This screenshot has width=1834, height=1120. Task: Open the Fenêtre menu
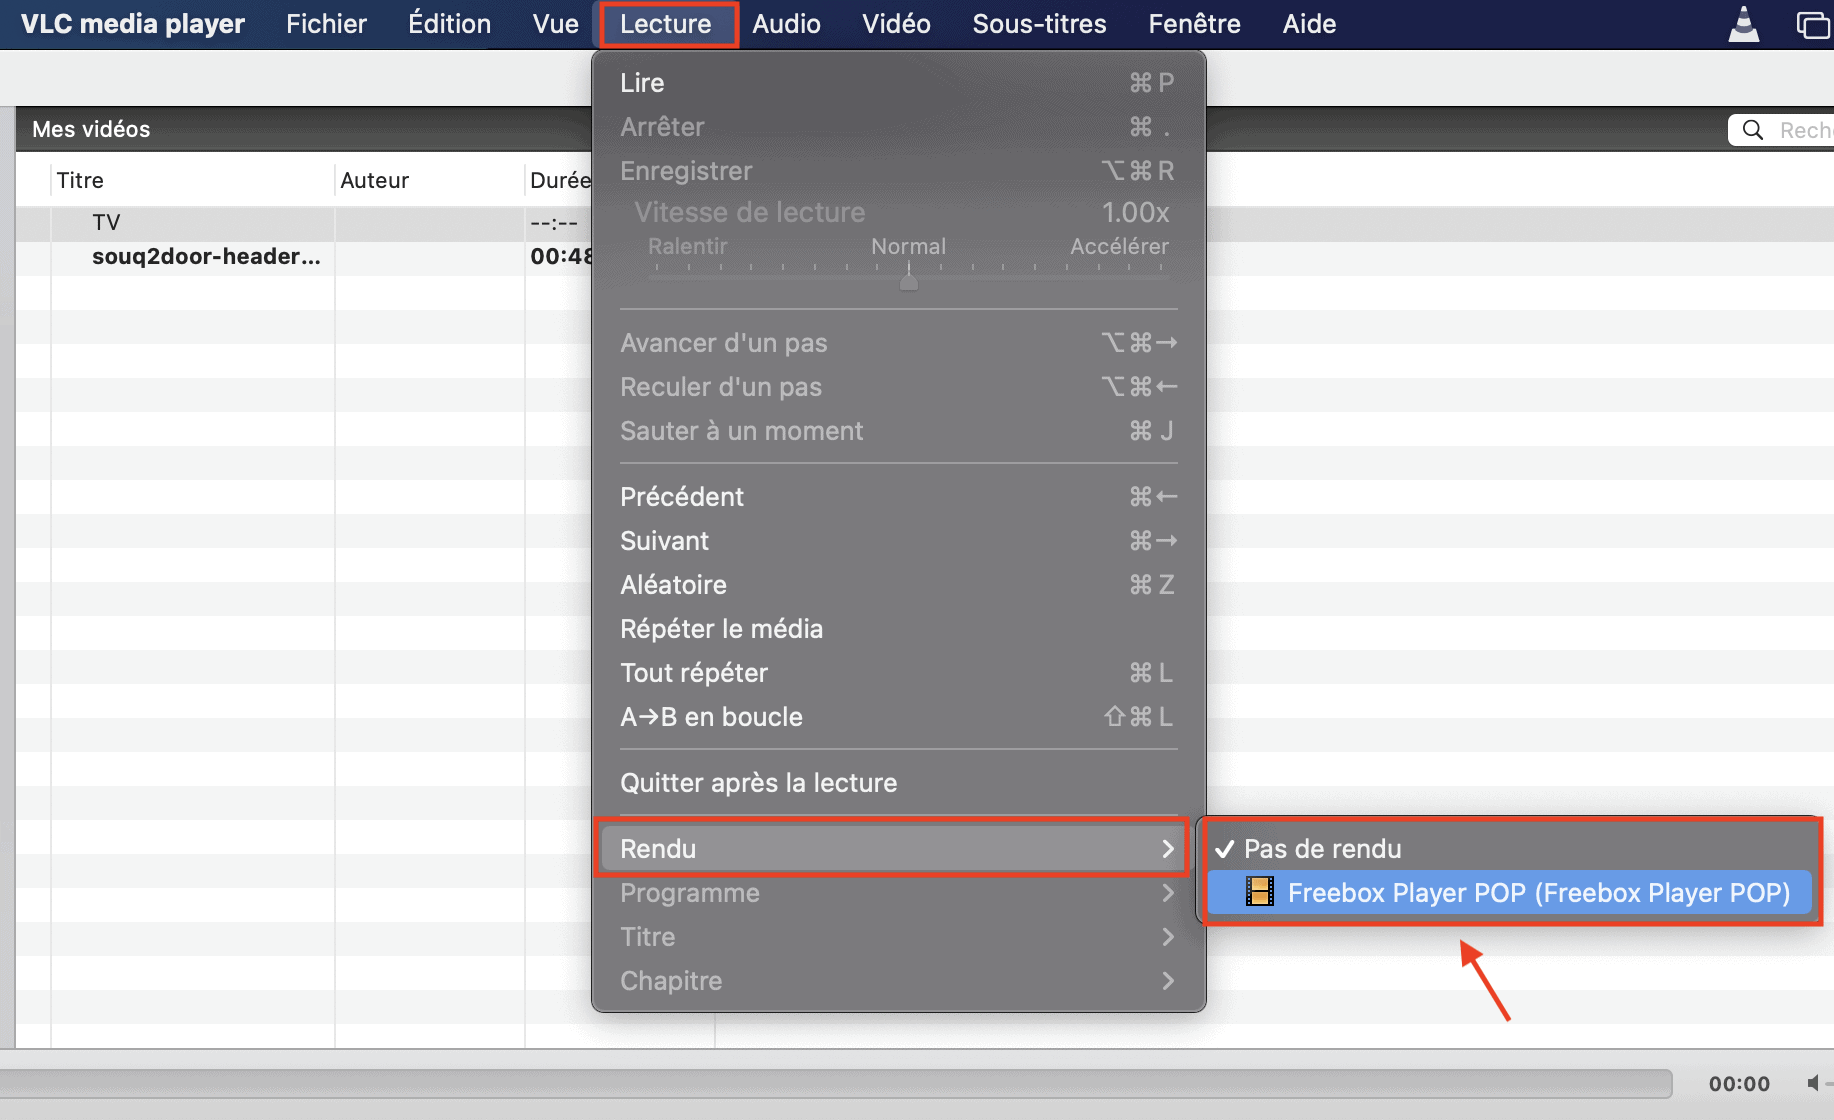point(1194,24)
